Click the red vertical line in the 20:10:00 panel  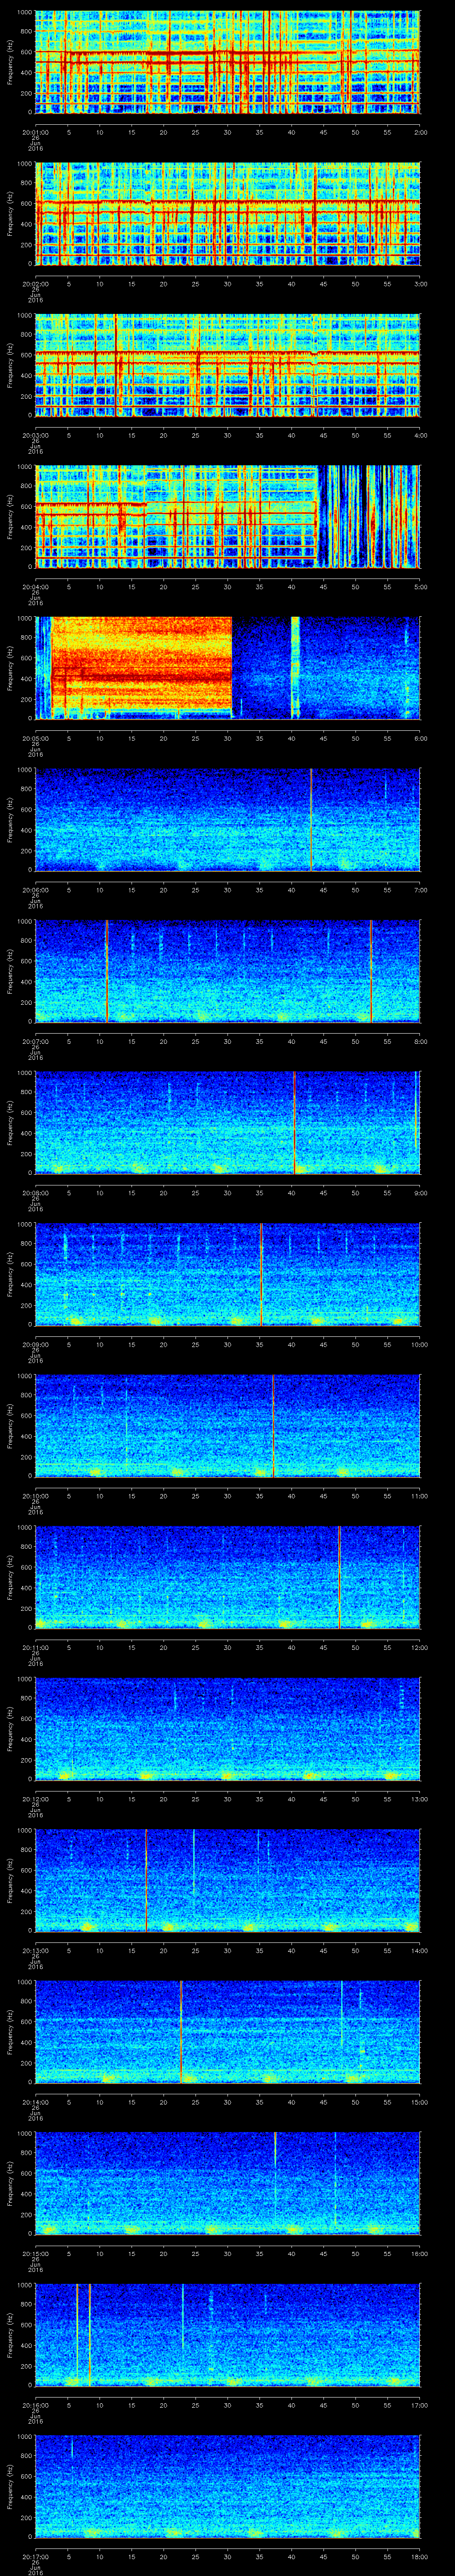[273, 1426]
